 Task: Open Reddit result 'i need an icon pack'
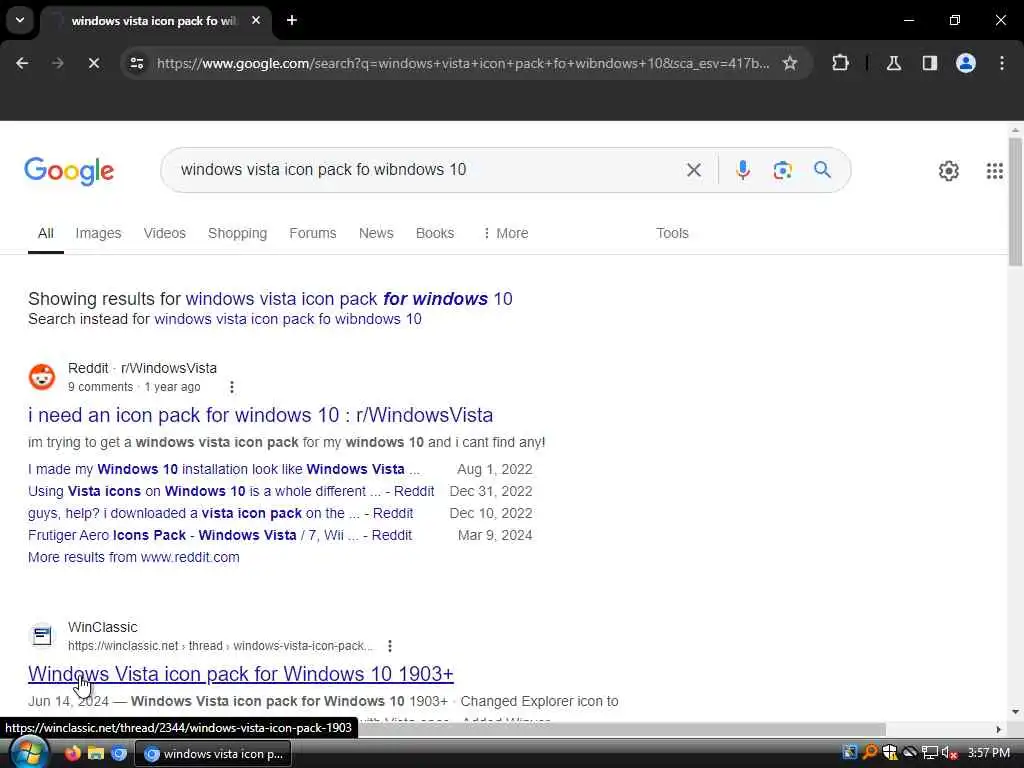click(x=261, y=415)
